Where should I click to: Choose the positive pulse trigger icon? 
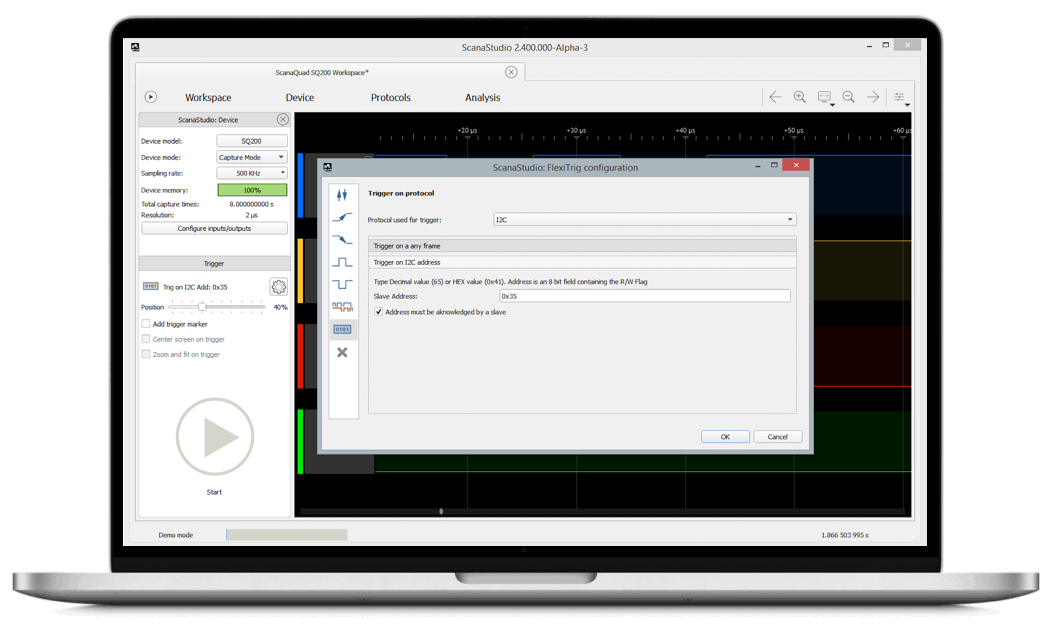342,262
